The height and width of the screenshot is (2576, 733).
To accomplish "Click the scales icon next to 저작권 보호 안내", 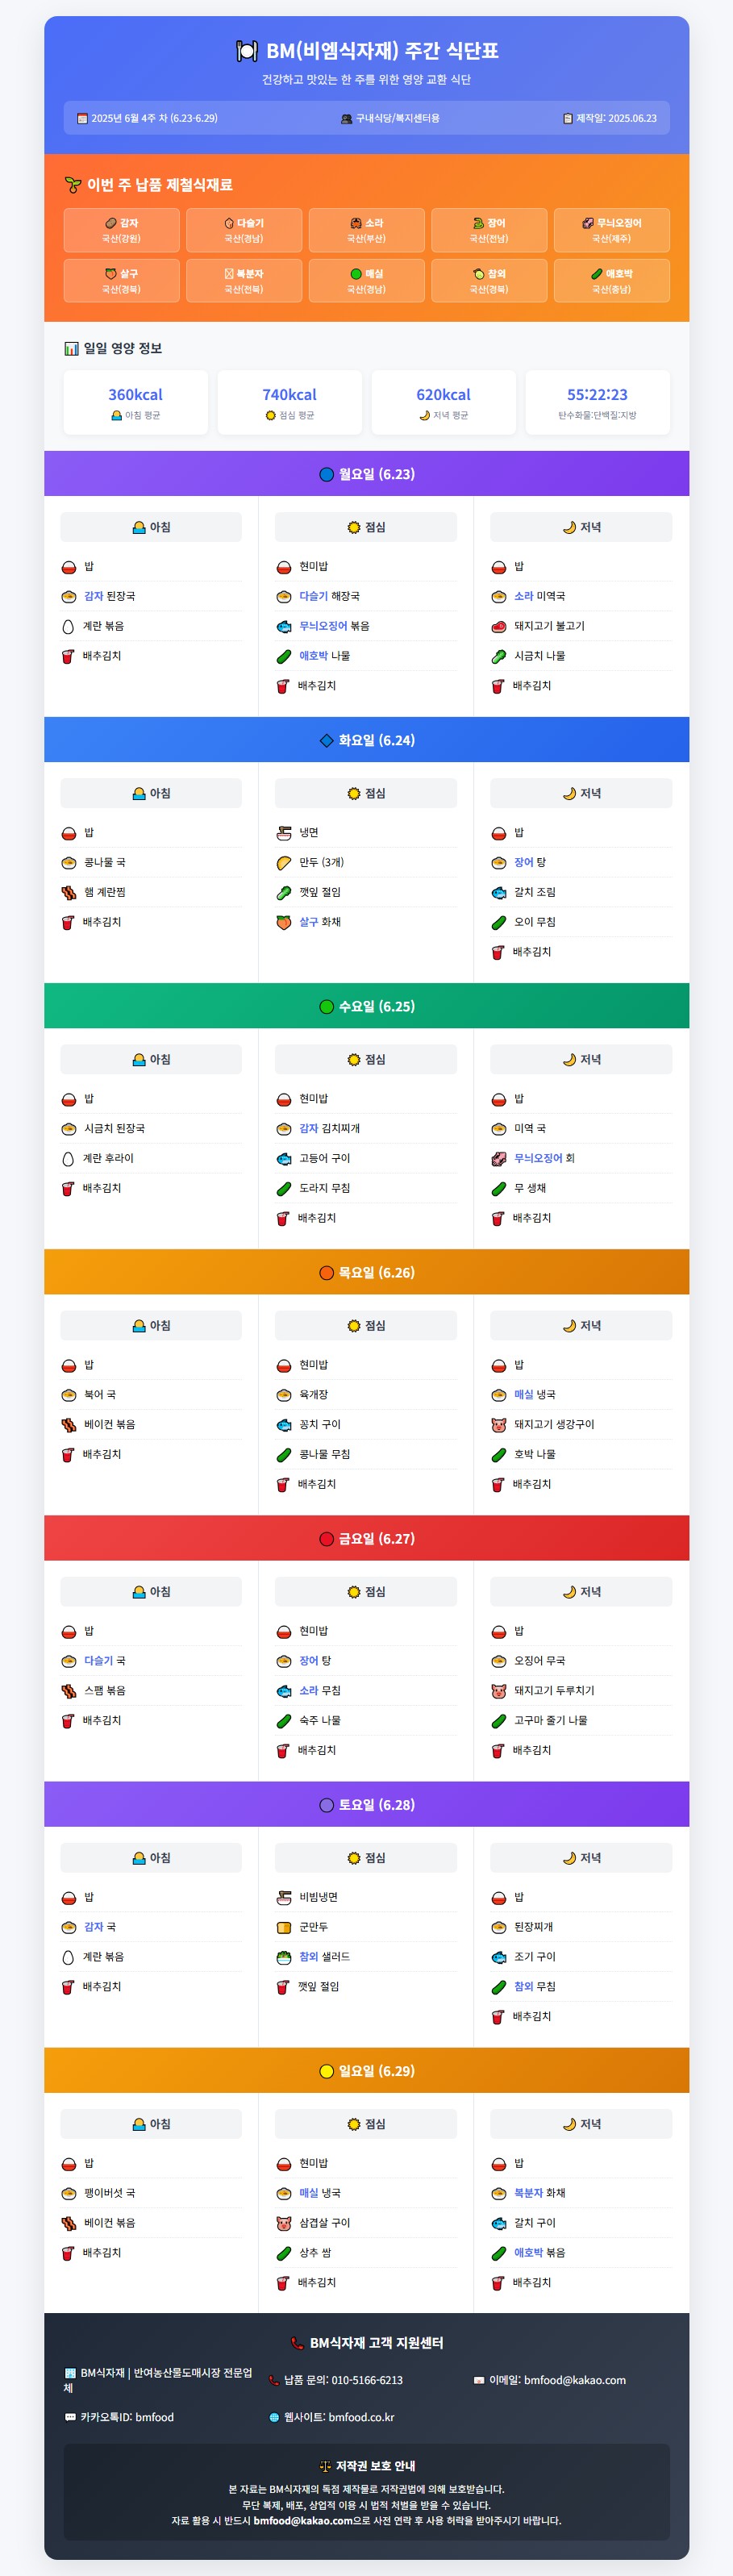I will (x=324, y=2466).
